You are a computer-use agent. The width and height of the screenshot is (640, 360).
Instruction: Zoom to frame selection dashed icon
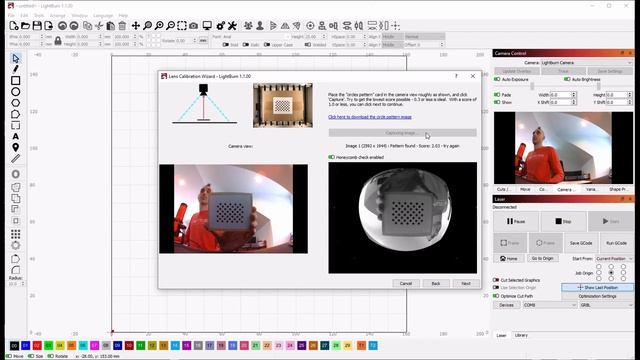182,26
